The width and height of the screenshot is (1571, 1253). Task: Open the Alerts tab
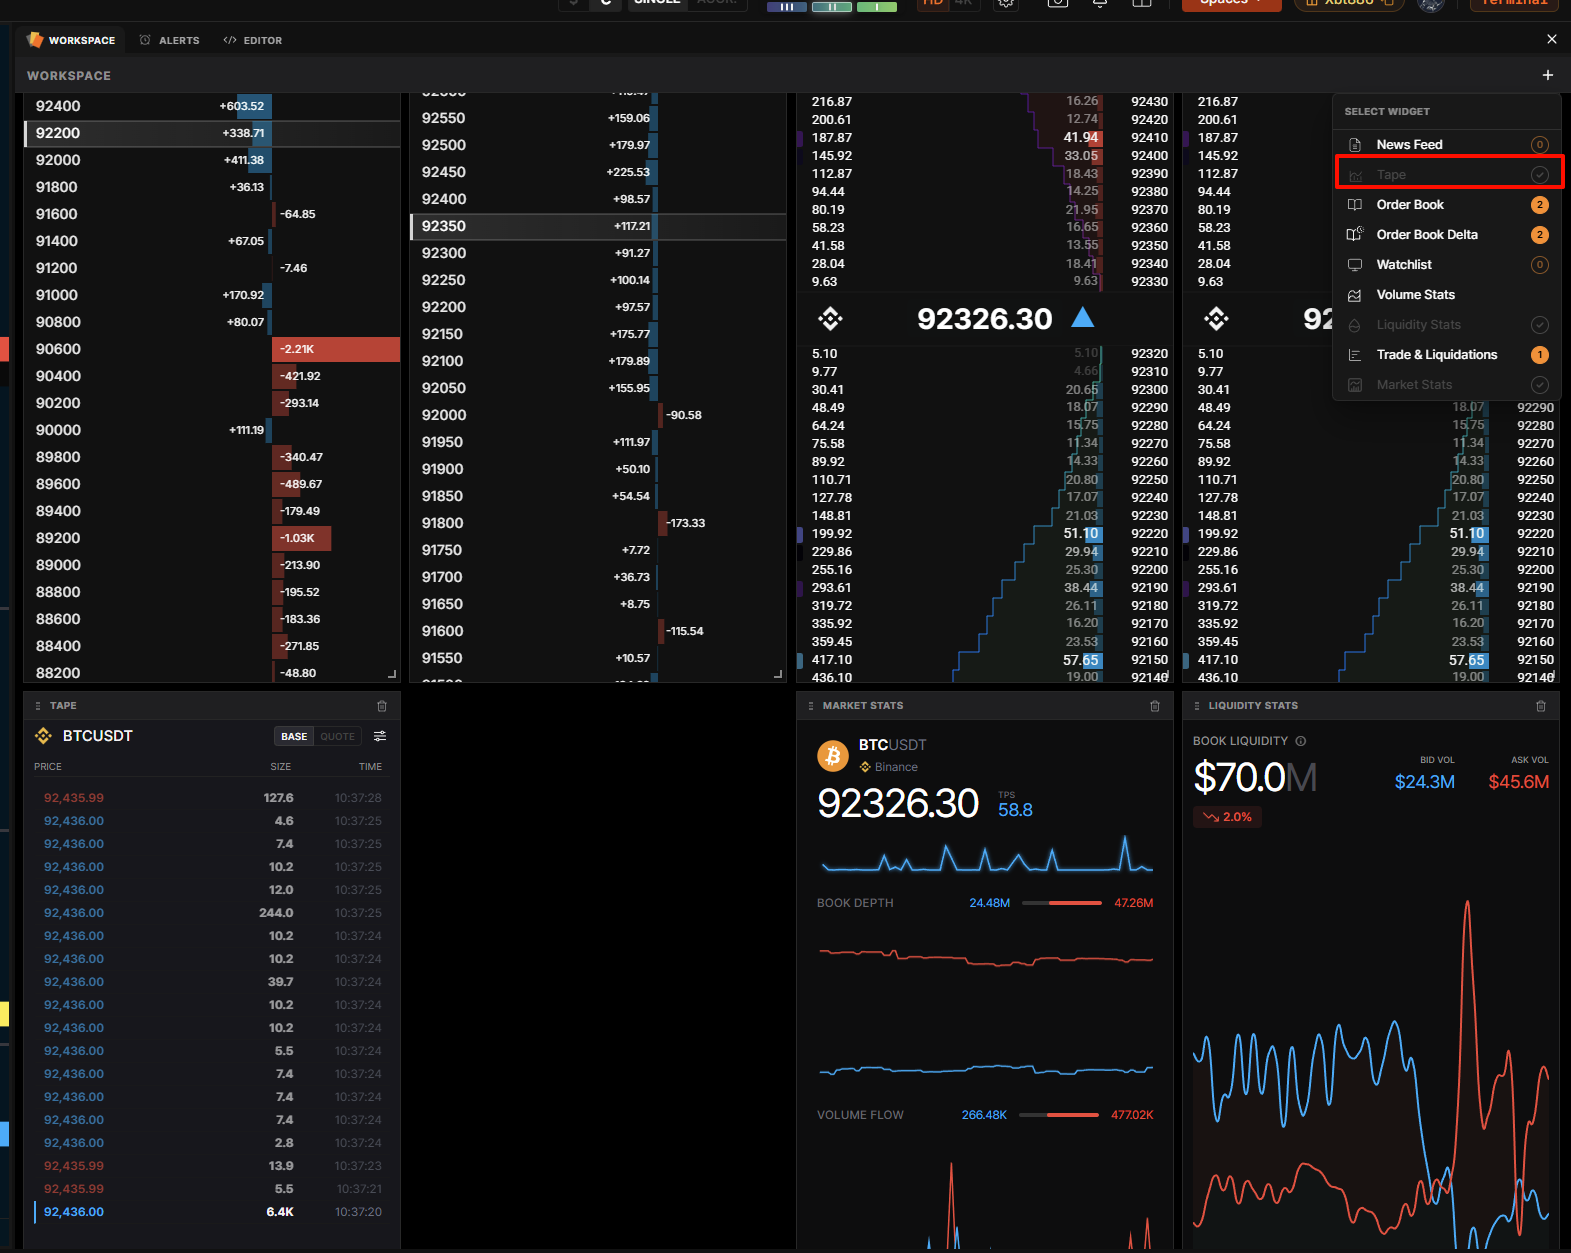click(x=169, y=40)
